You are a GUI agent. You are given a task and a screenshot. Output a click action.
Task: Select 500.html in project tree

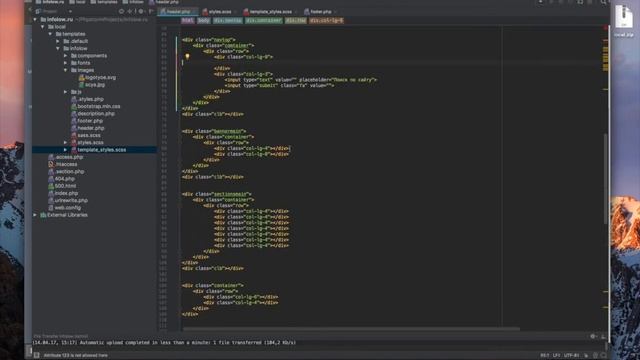(62, 186)
